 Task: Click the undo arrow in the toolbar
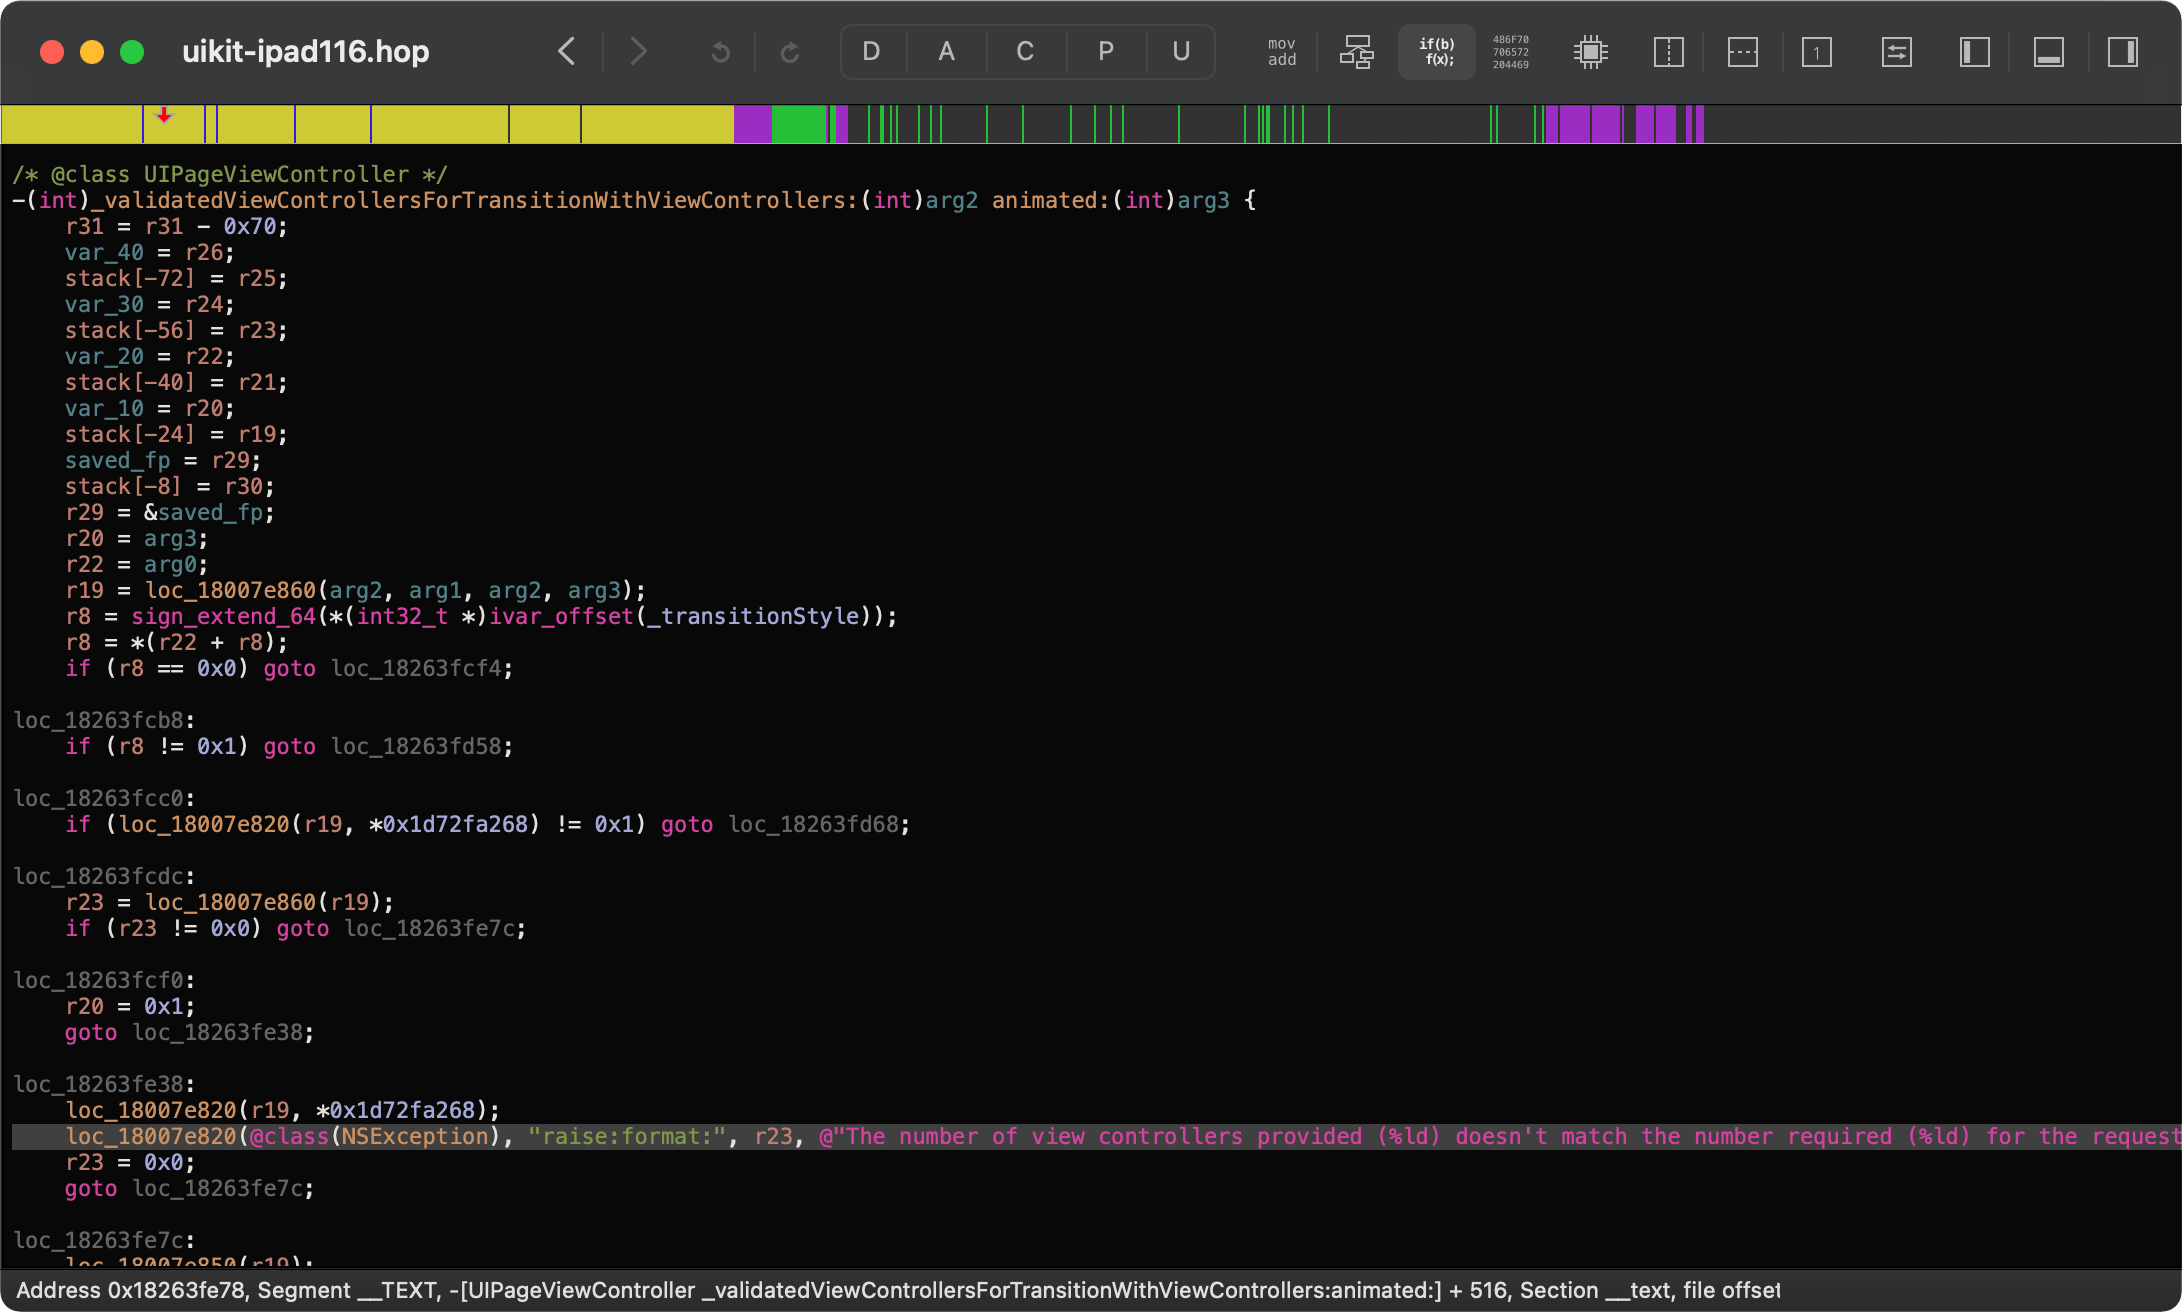(720, 52)
